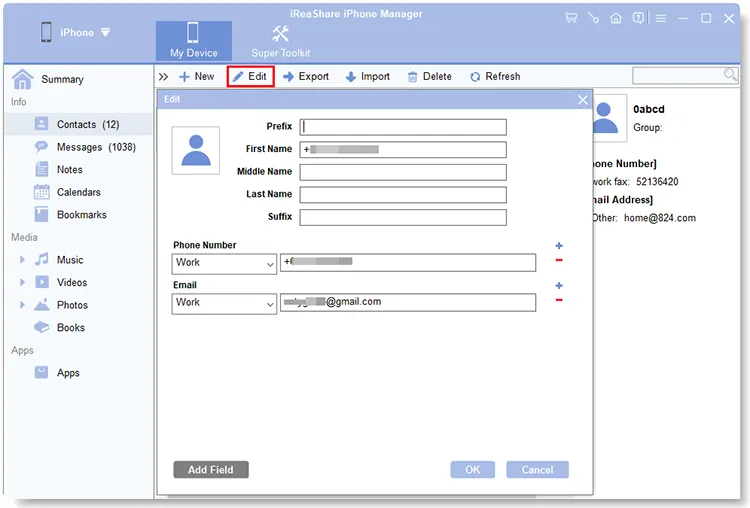This screenshot has width=750, height=508.
Task: Open the hamburger menu in title bar
Action: tap(661, 19)
